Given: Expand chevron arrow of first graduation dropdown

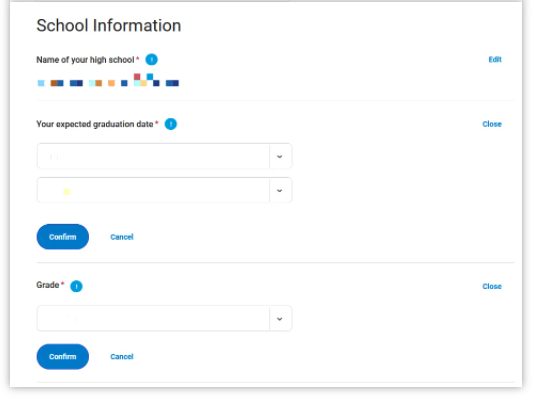Looking at the screenshot, I should pos(280,157).
